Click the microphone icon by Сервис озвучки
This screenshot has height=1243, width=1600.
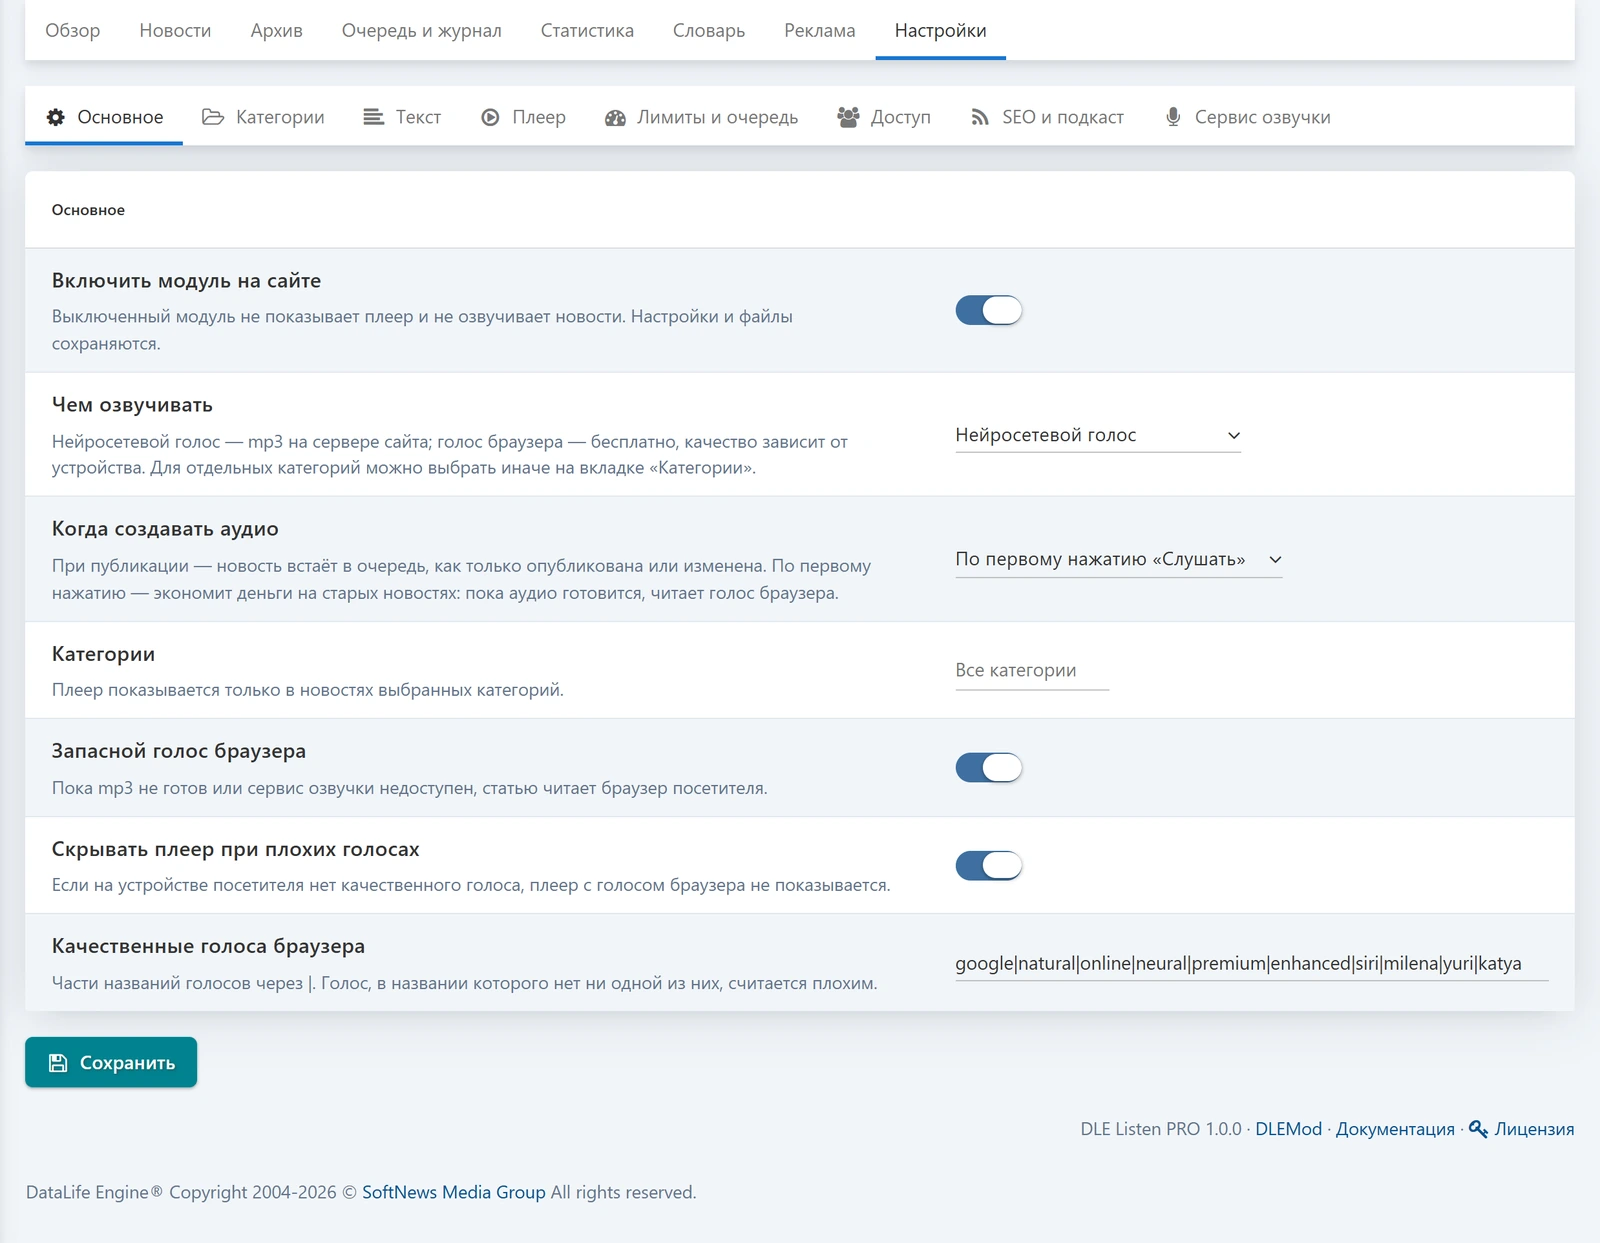[x=1173, y=117]
